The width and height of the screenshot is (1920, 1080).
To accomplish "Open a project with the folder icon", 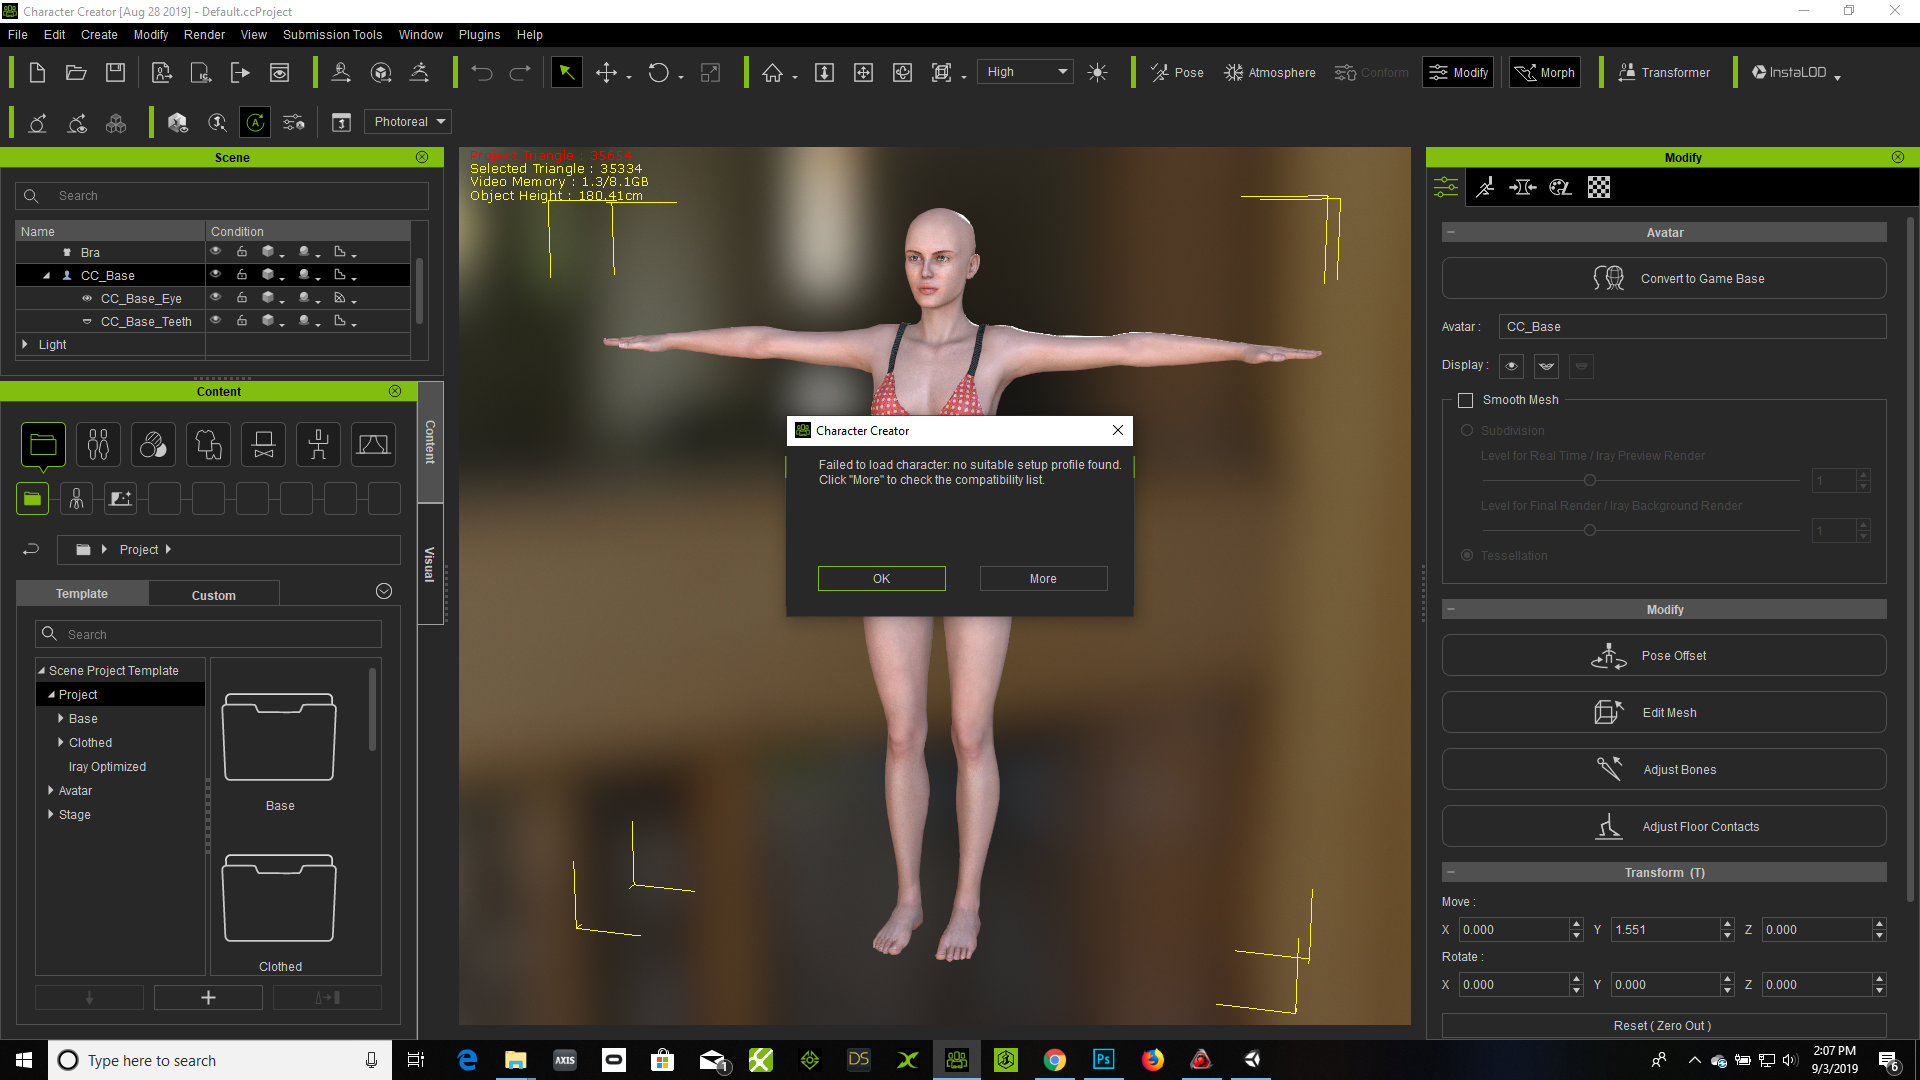I will pos(76,72).
